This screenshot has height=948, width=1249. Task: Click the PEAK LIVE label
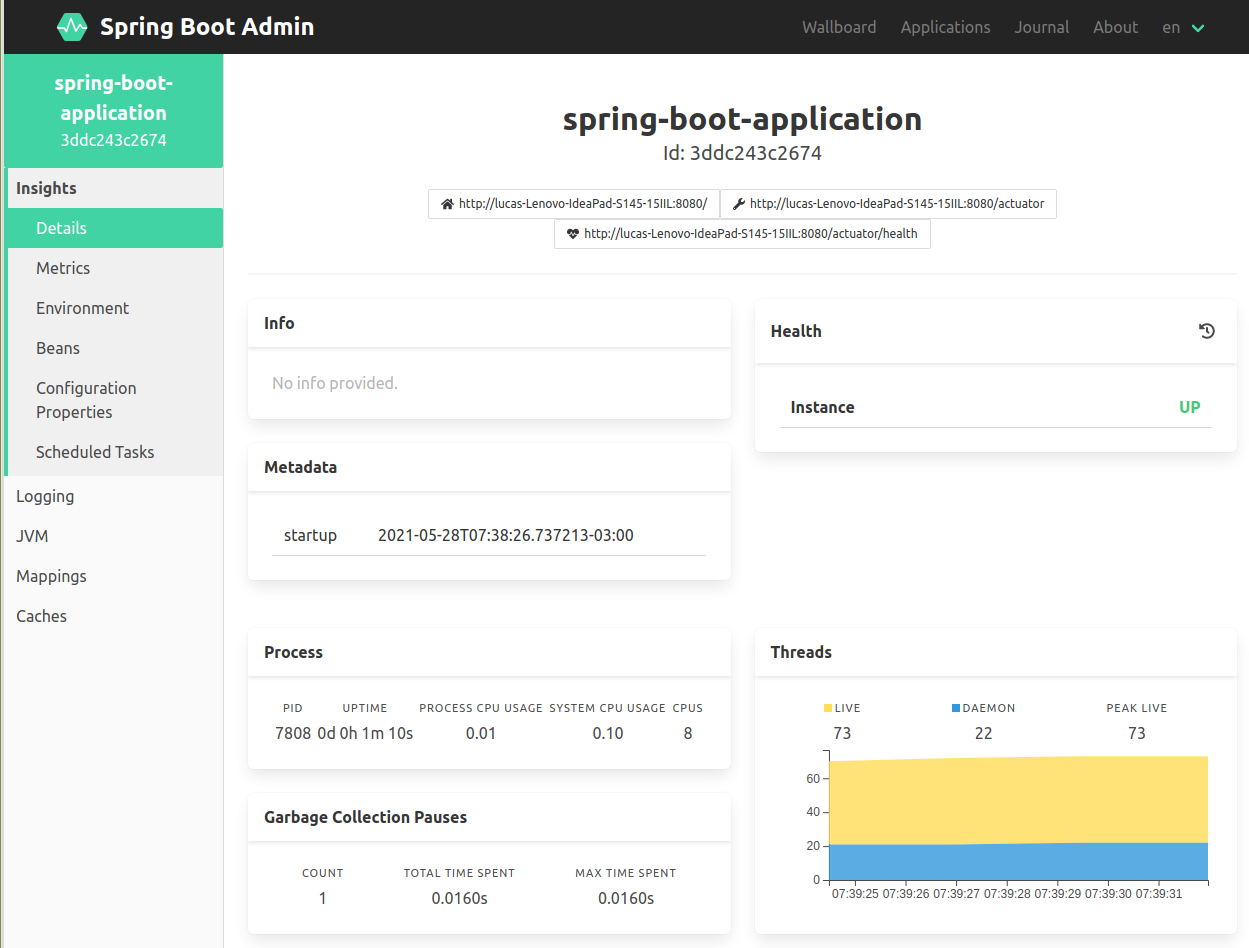pos(1137,708)
